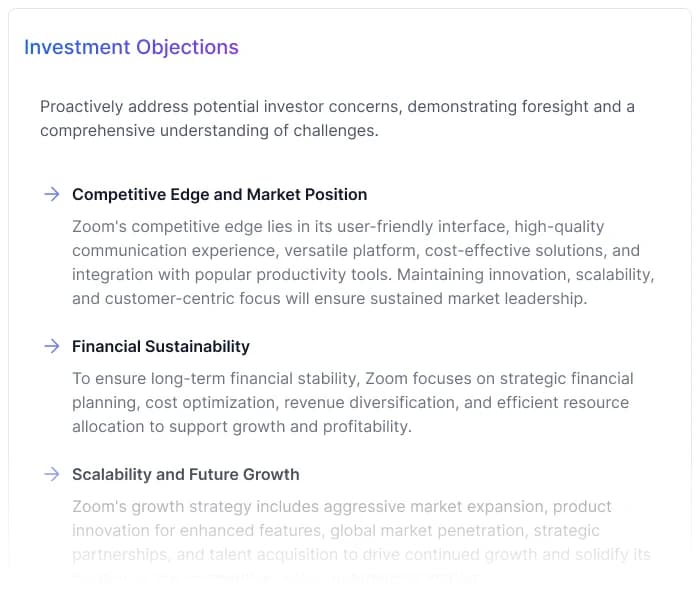Click the line starting "Zoom's competitive edge lies"
The image size is (700, 600).
(338, 226)
